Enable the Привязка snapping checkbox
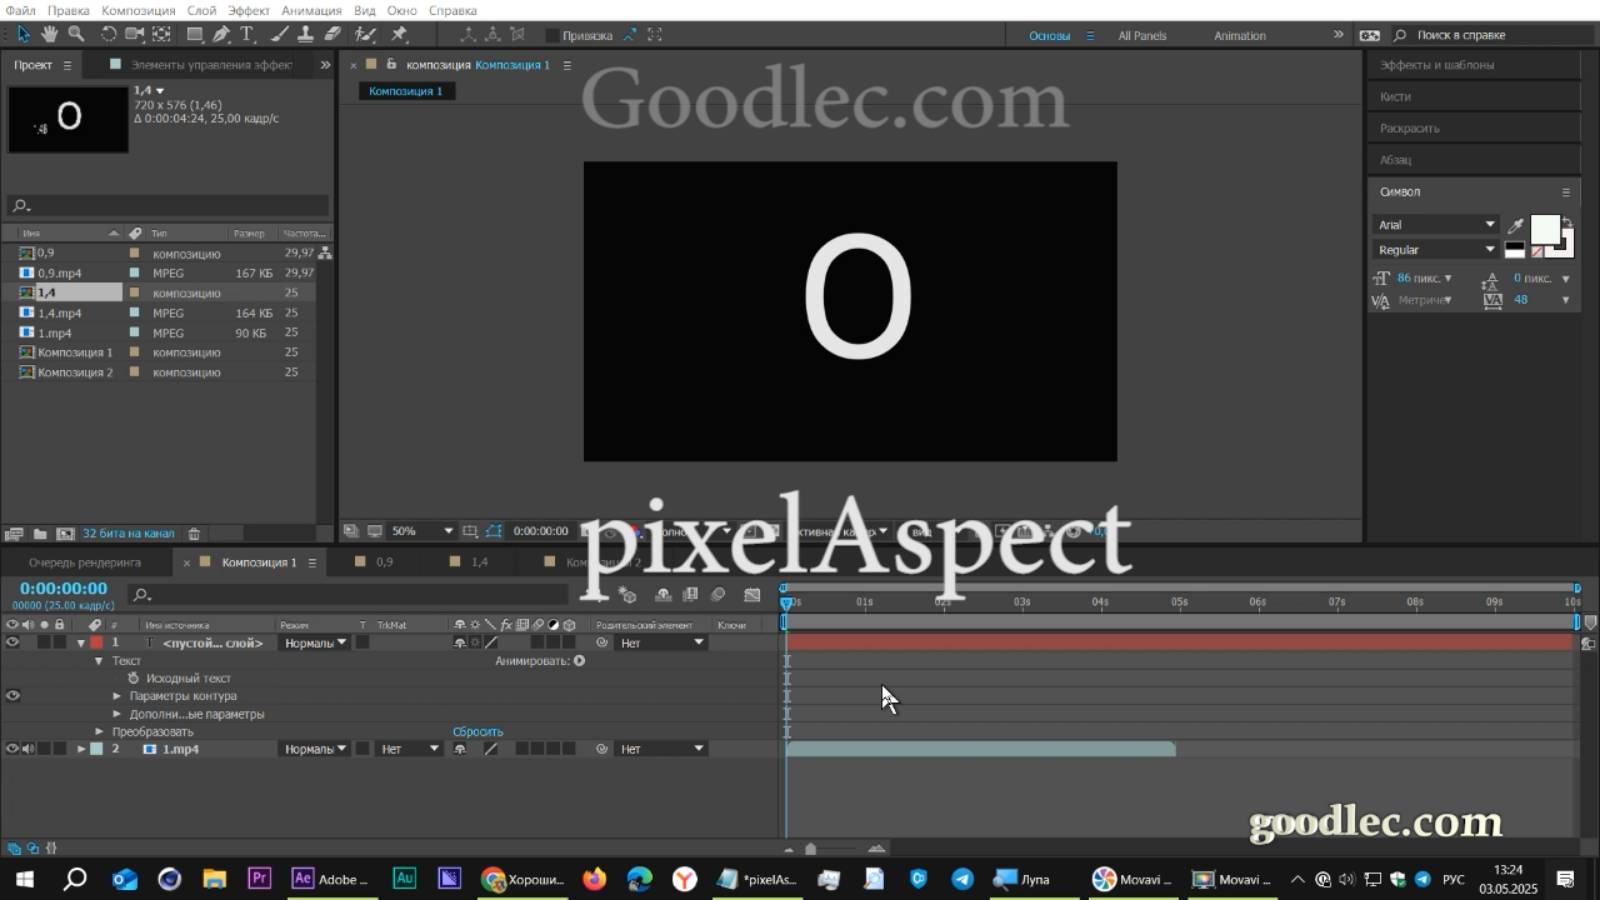1600x900 pixels. pos(552,34)
